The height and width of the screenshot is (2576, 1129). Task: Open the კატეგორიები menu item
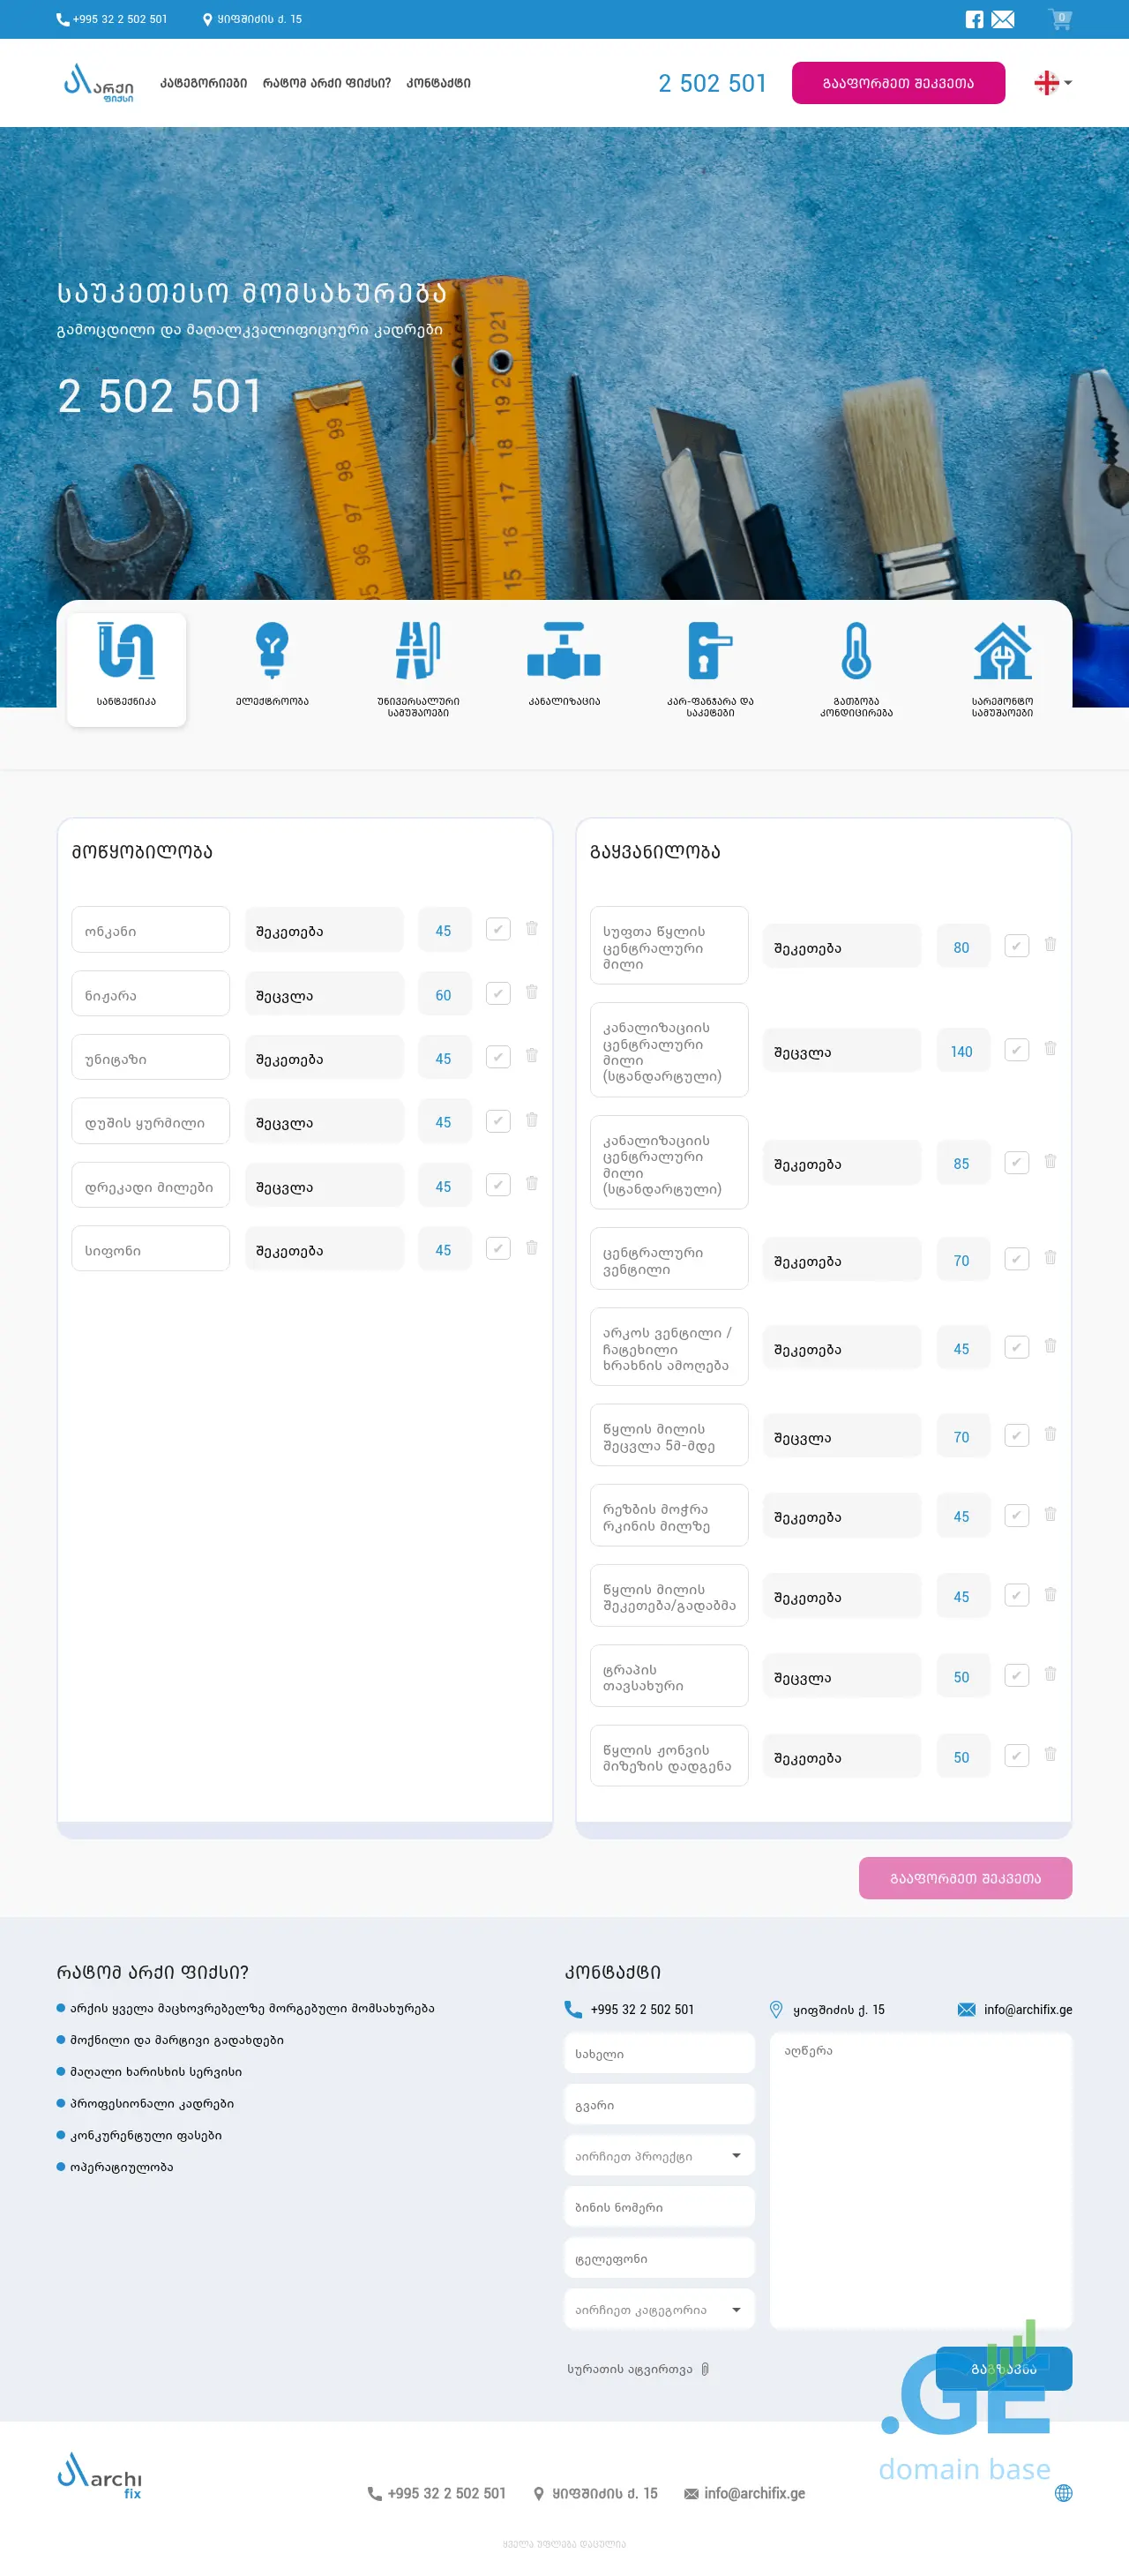pos(203,83)
